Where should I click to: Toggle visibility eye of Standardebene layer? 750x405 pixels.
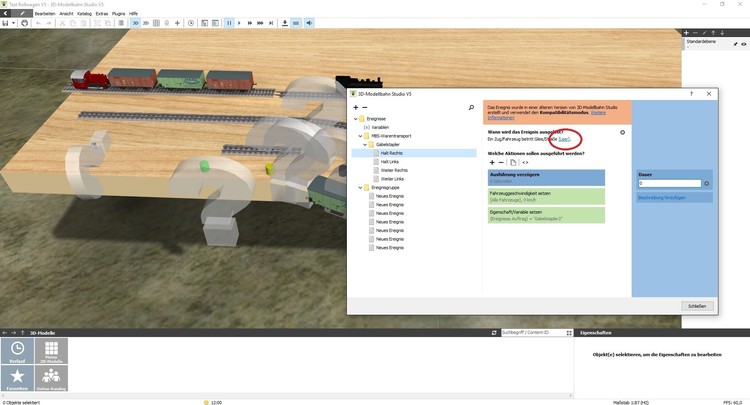(743, 44)
